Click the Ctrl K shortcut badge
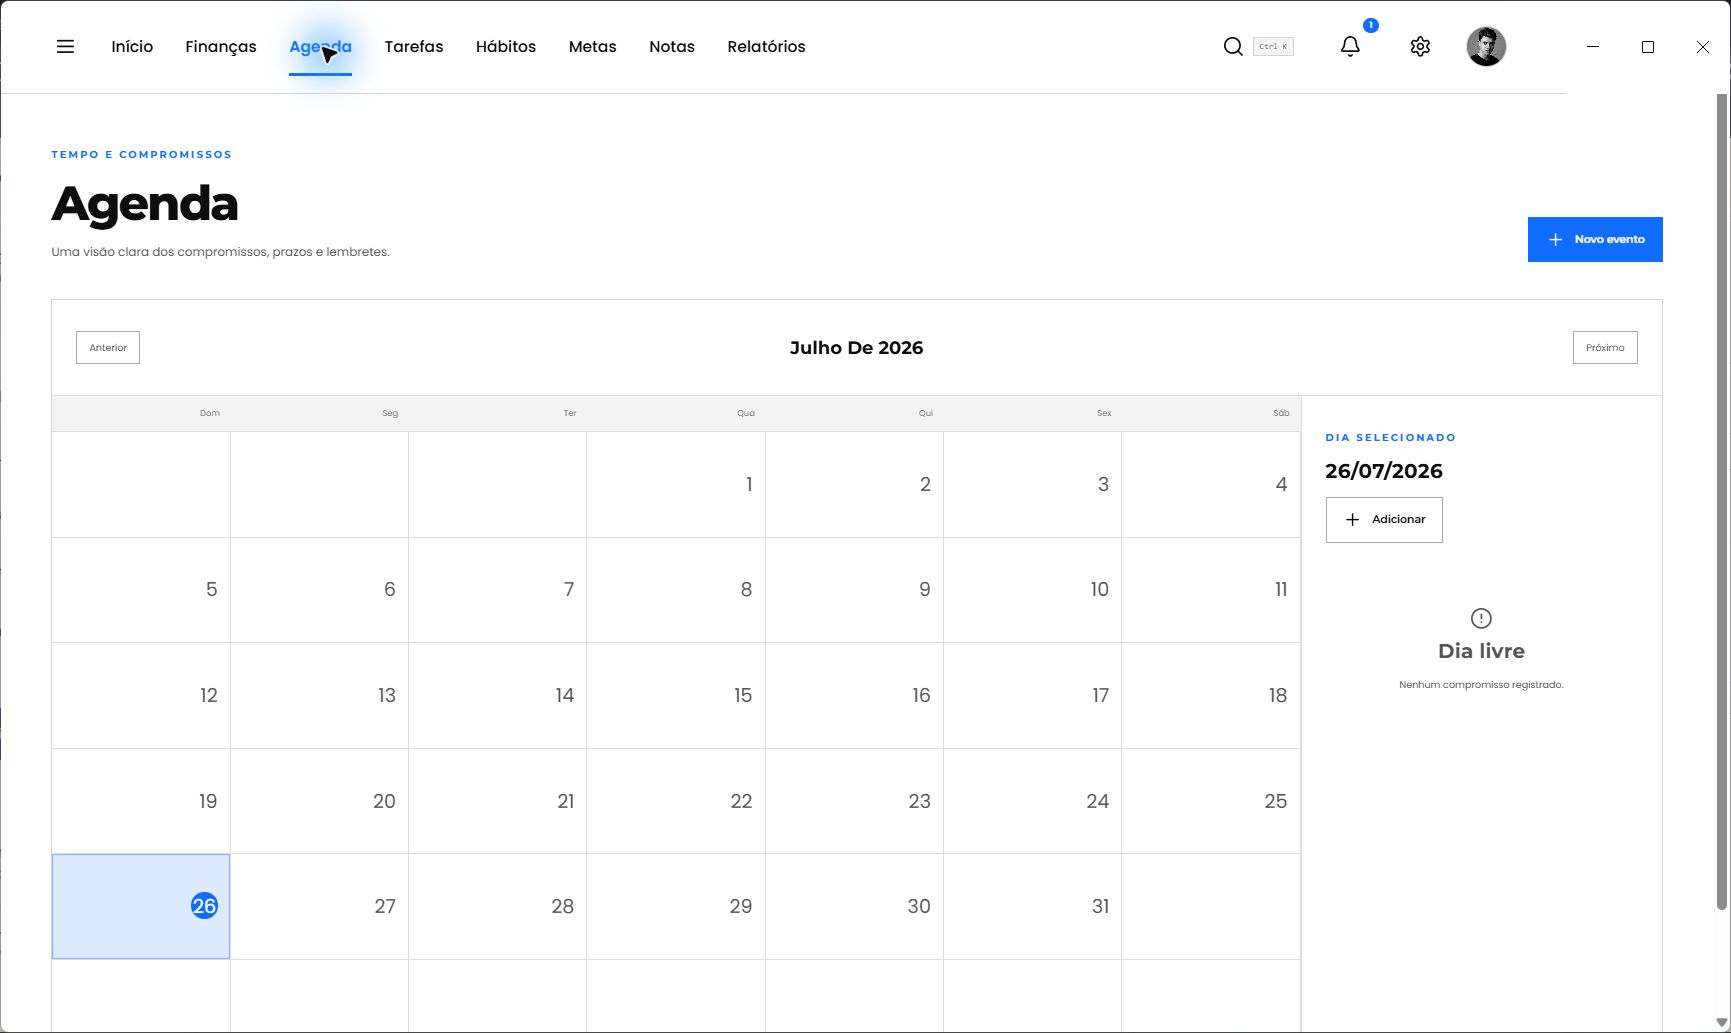 click(x=1273, y=46)
